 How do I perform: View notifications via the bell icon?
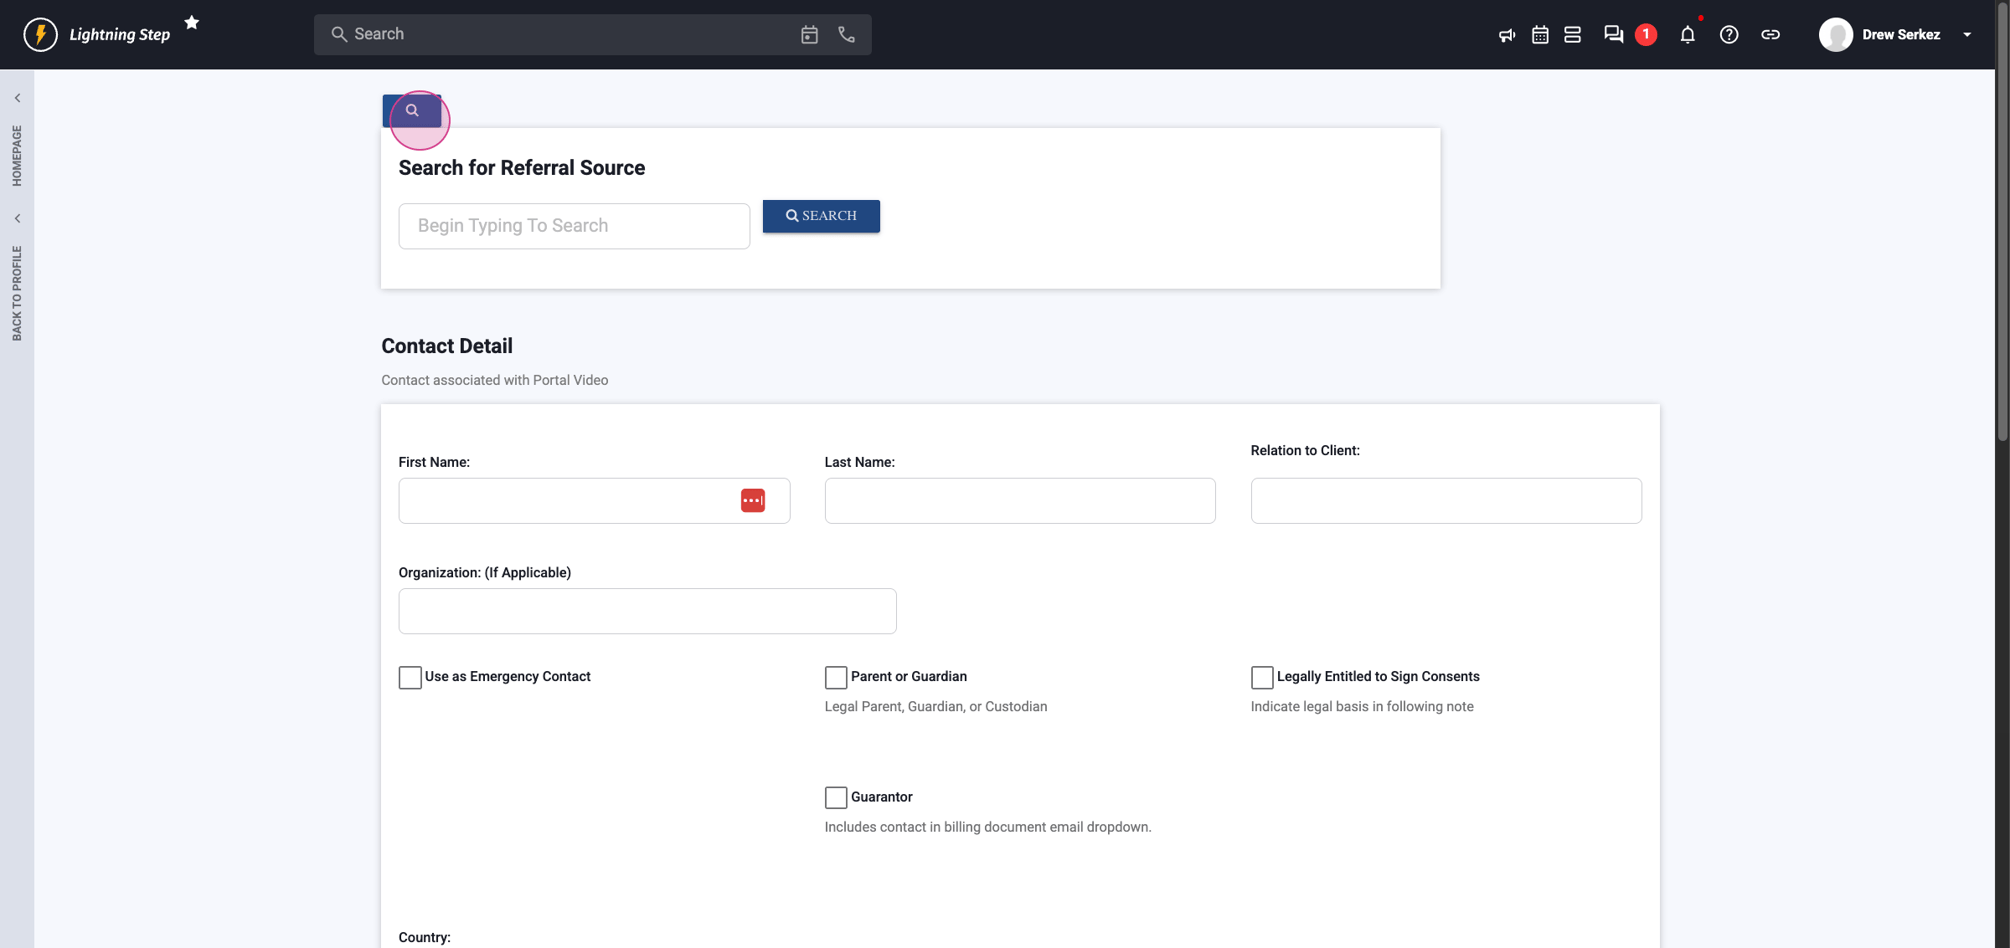[x=1688, y=34]
